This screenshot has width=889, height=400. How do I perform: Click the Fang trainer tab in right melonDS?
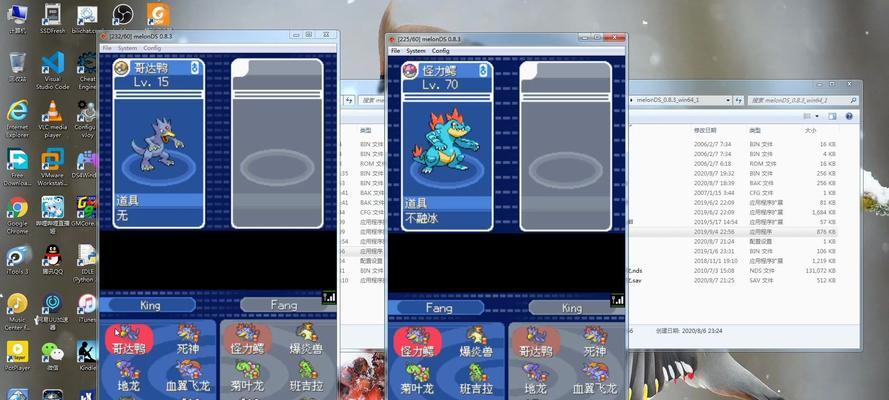tap(439, 308)
